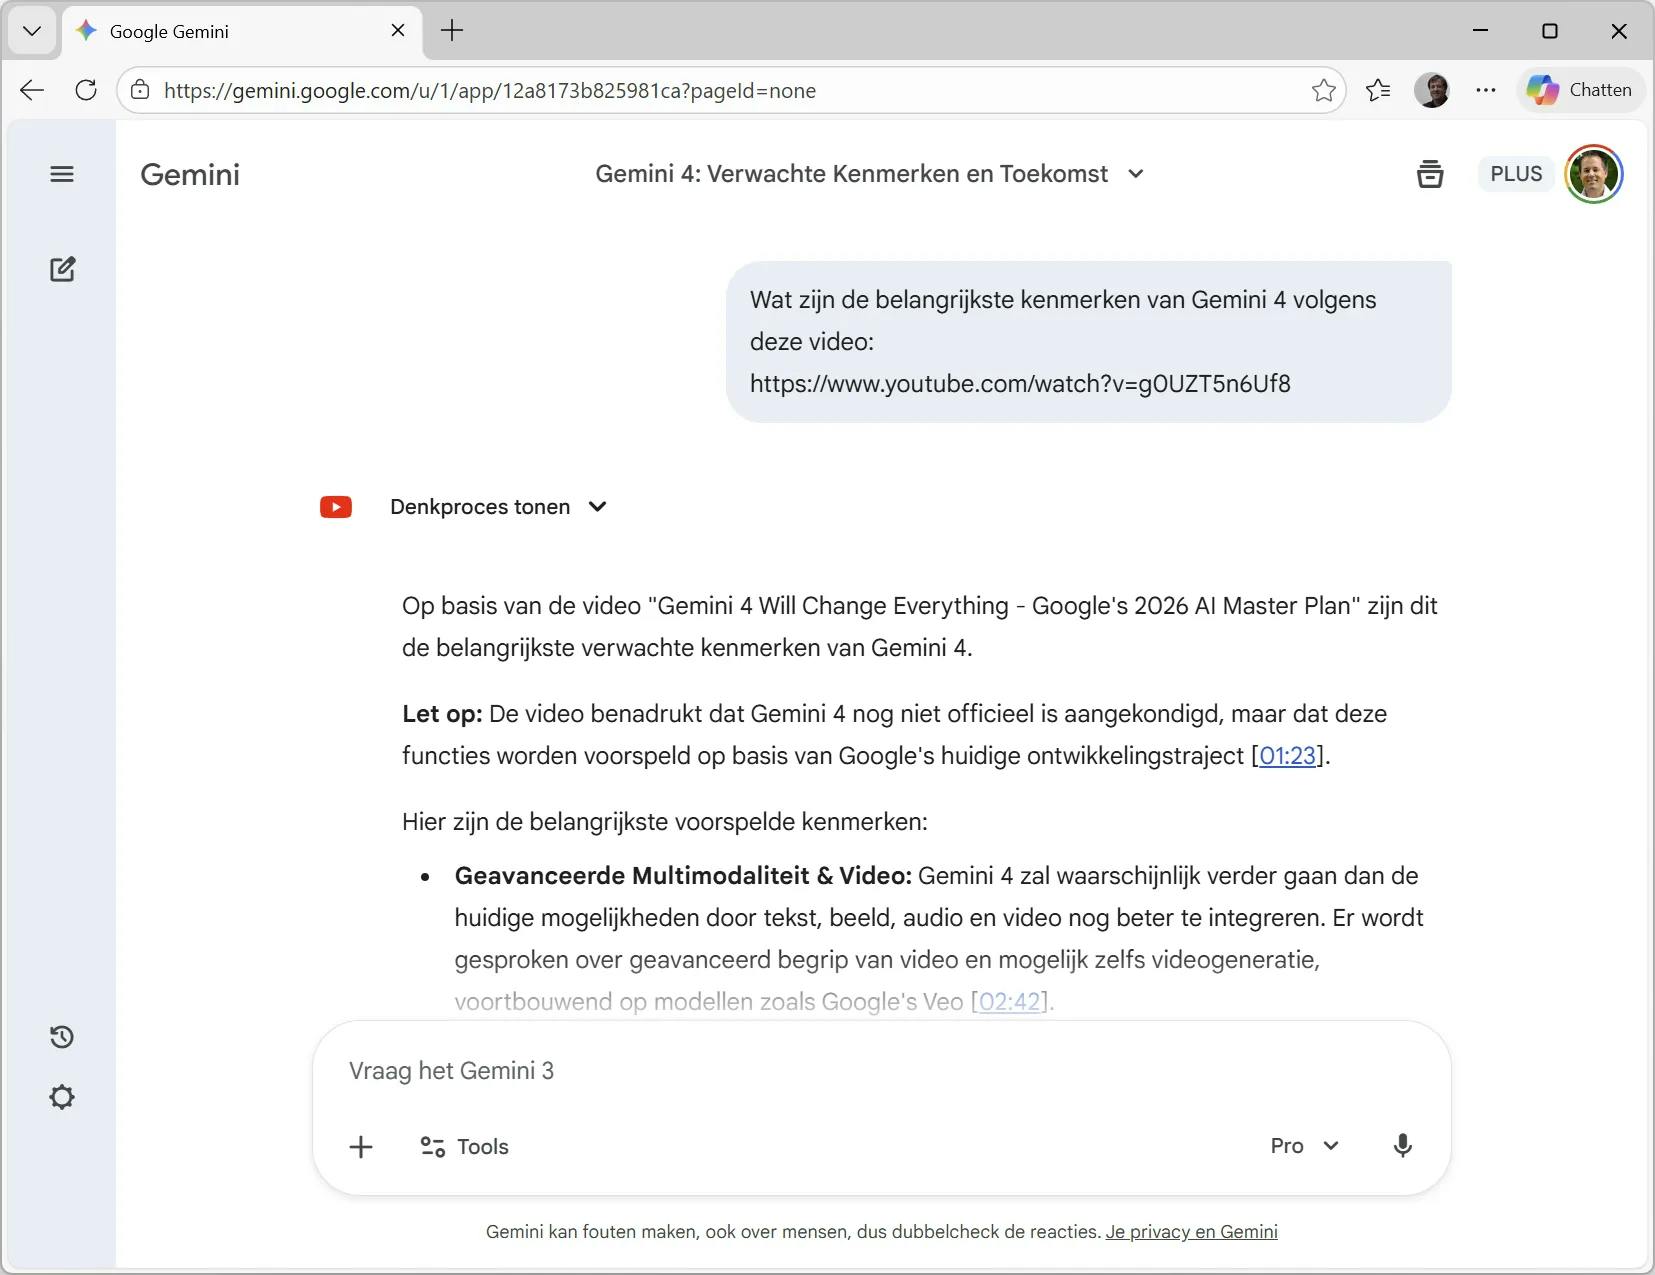Jump to video timestamp 01:23
The width and height of the screenshot is (1655, 1275).
point(1288,756)
